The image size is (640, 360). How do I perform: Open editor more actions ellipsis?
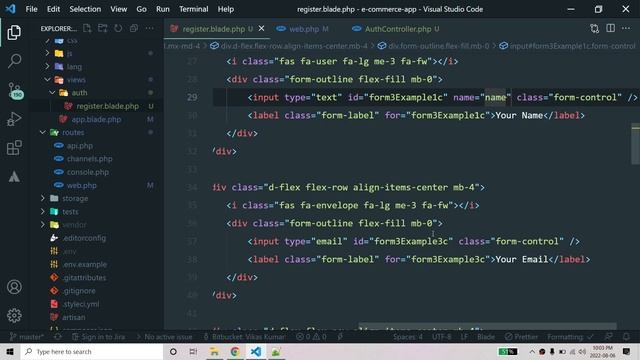pyautogui.click(x=626, y=28)
